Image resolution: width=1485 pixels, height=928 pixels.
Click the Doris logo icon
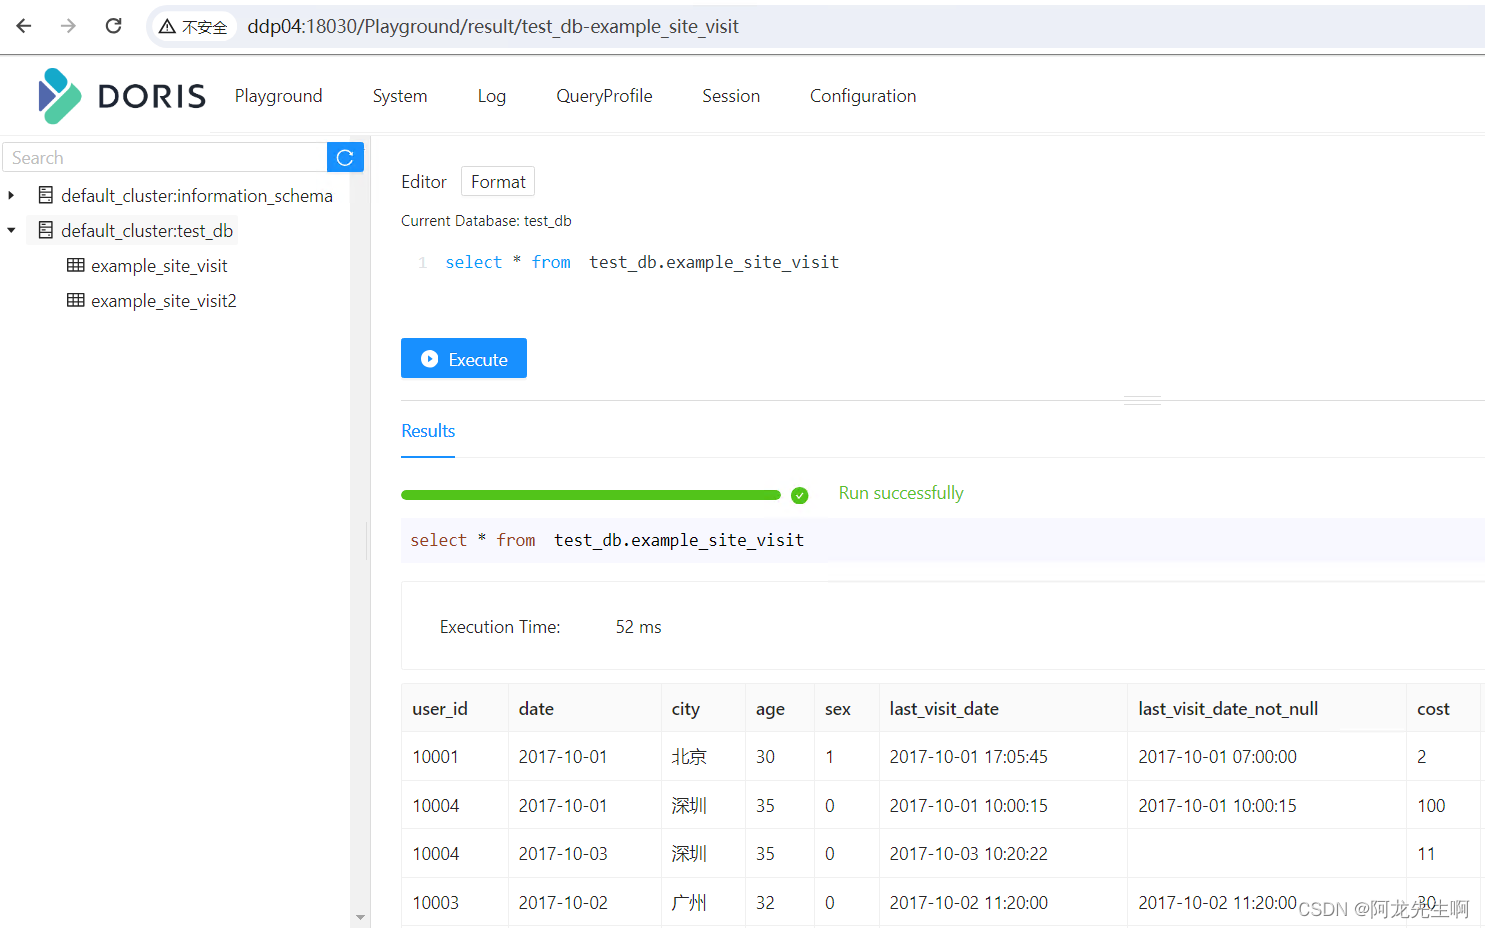(59, 96)
